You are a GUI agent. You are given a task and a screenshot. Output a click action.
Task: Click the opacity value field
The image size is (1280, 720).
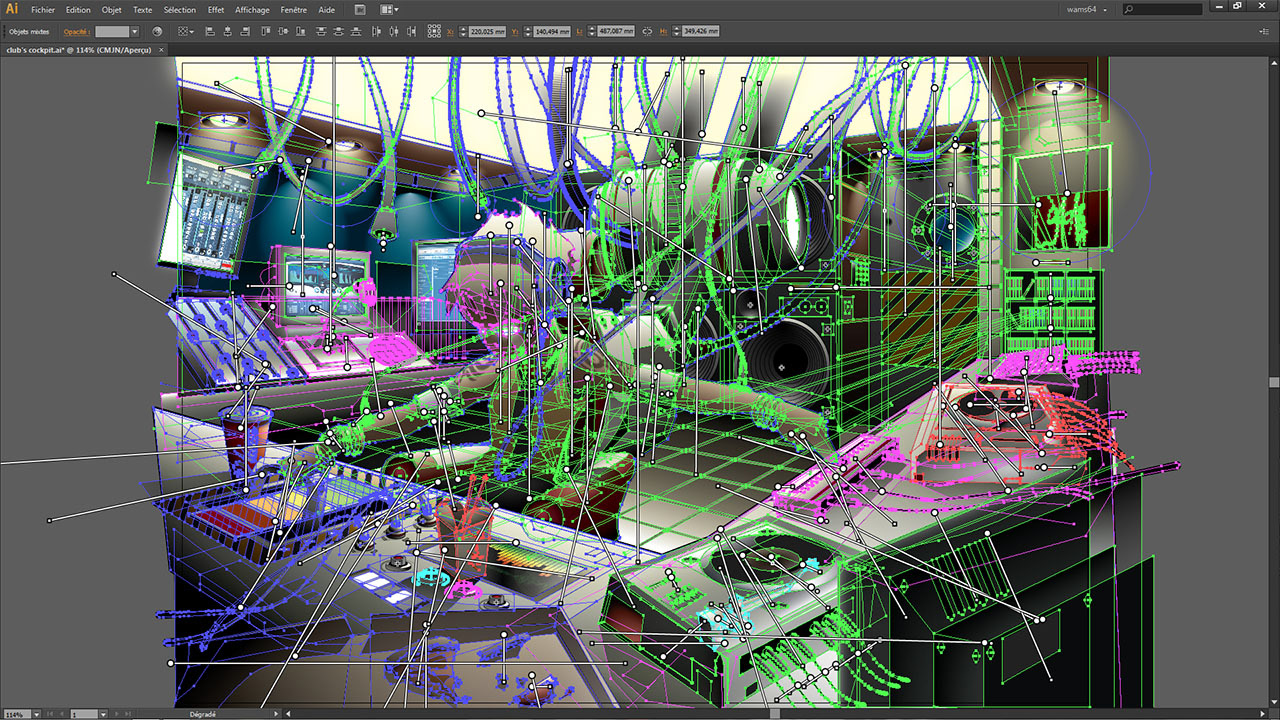[112, 32]
